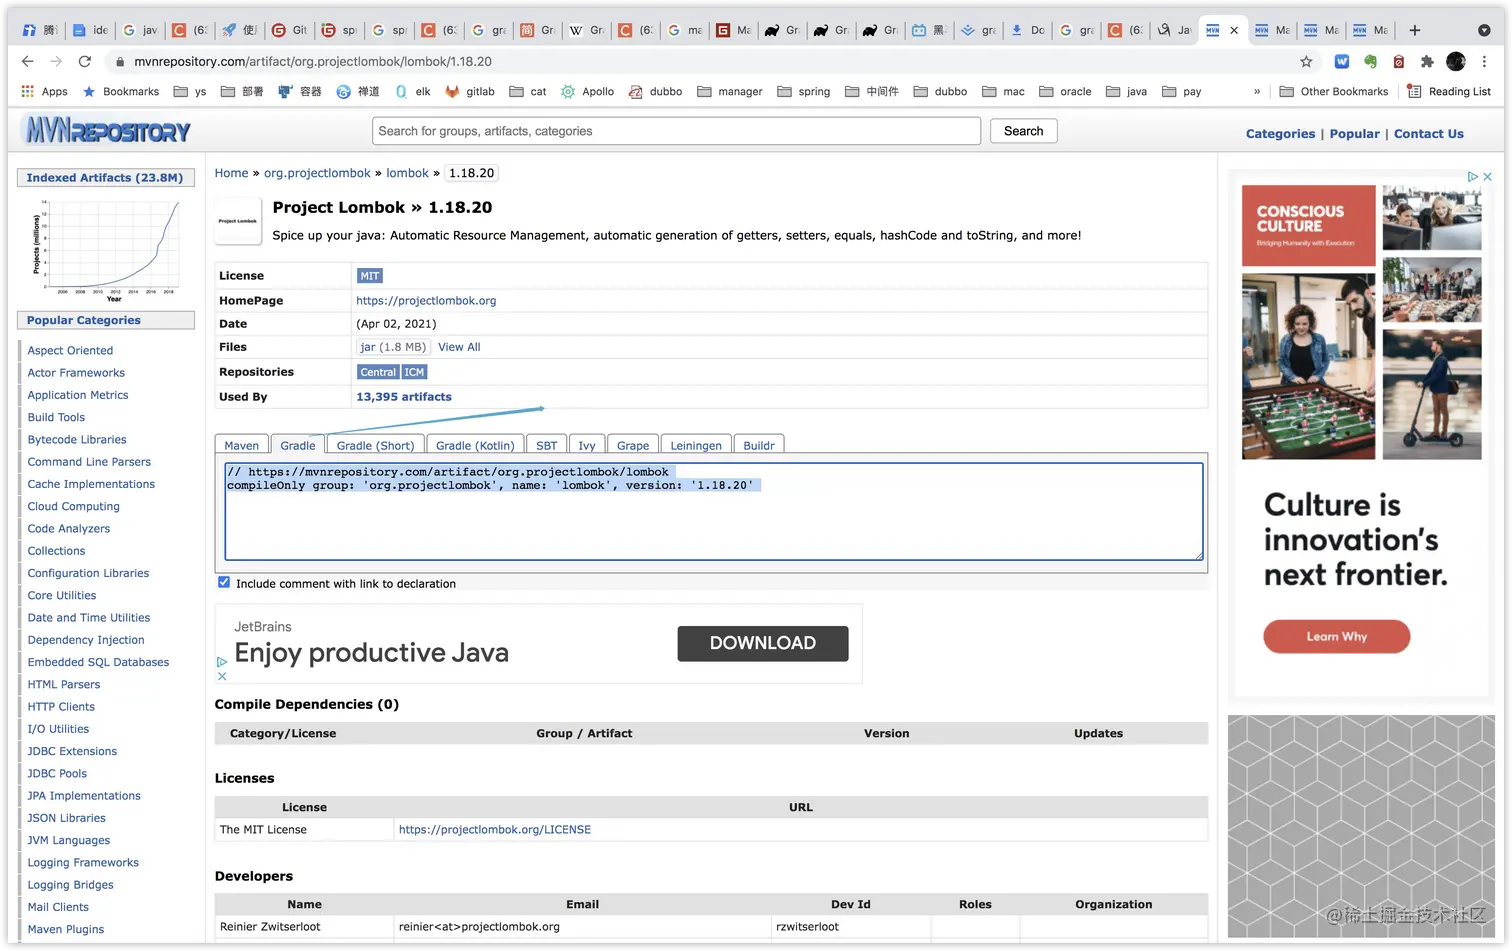This screenshot has height=951, width=1512.
Task: Open the manager bookmarks folder
Action: [x=730, y=91]
